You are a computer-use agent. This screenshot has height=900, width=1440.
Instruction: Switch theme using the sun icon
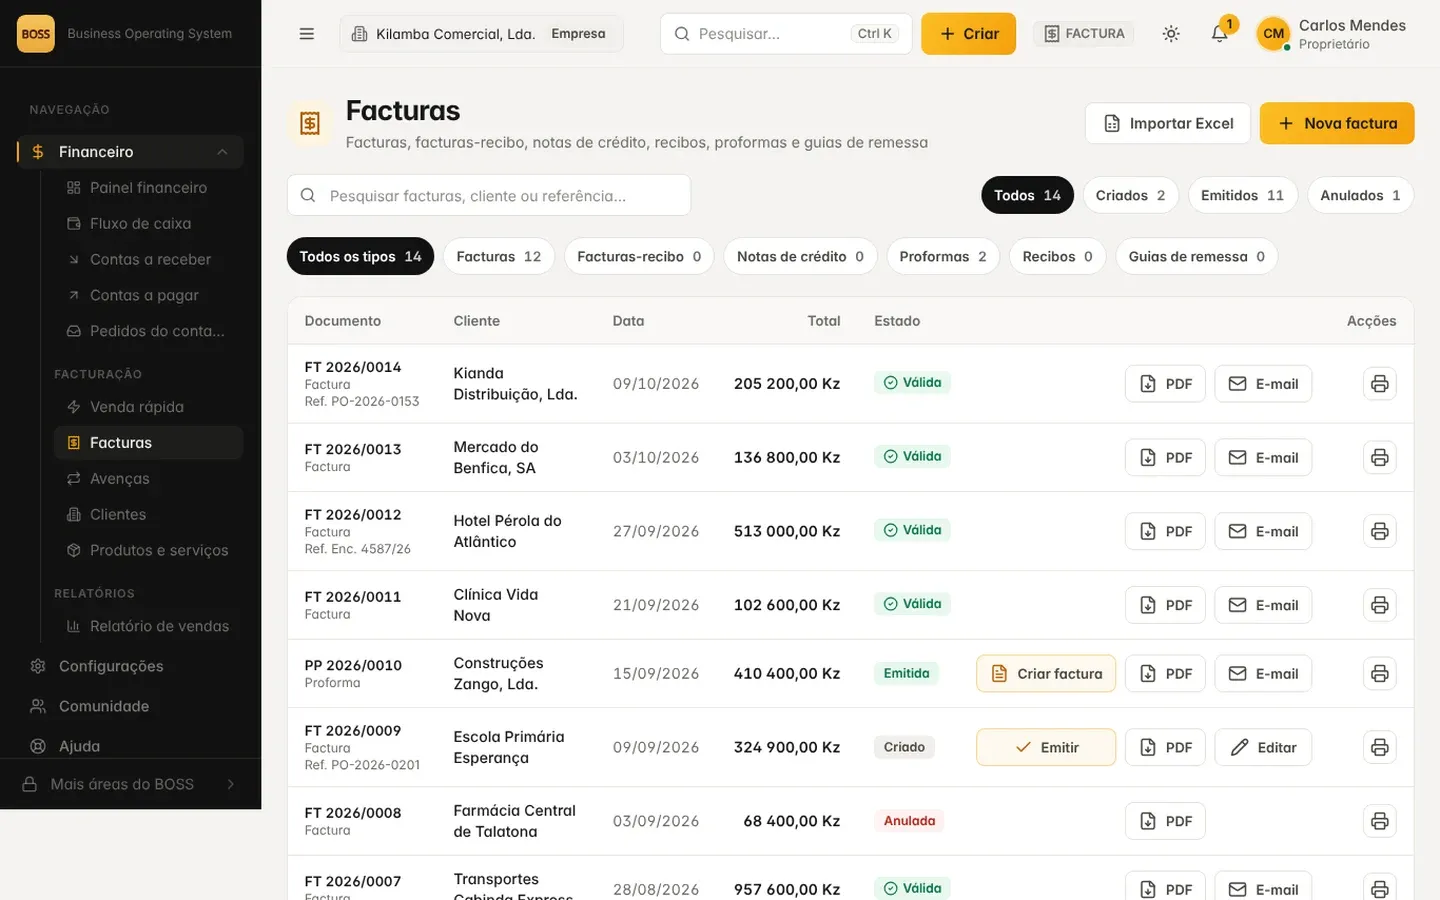[1171, 34]
